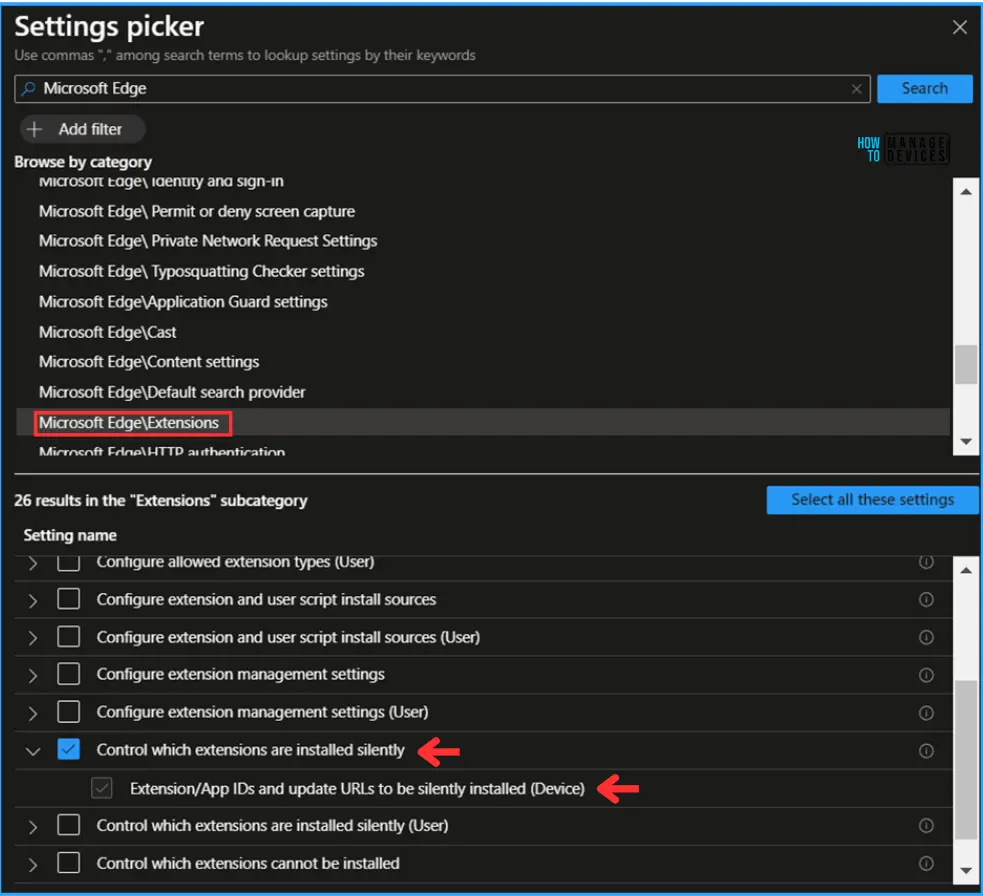Select Microsoft Edge\Application Guard settings category
The image size is (983, 896).
click(183, 302)
